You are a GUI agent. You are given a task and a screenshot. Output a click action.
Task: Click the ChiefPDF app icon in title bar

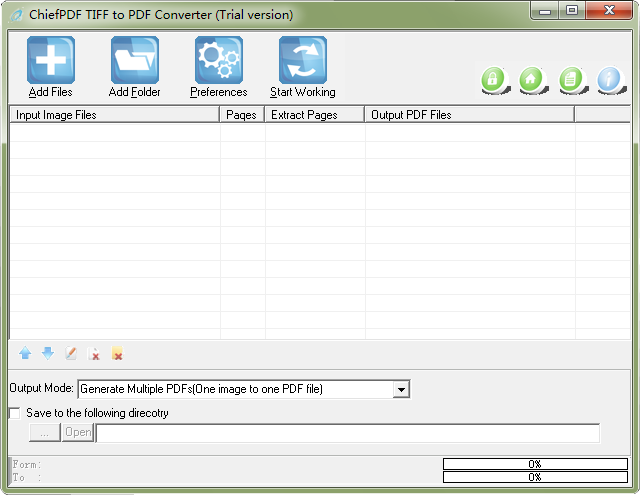tap(16, 16)
